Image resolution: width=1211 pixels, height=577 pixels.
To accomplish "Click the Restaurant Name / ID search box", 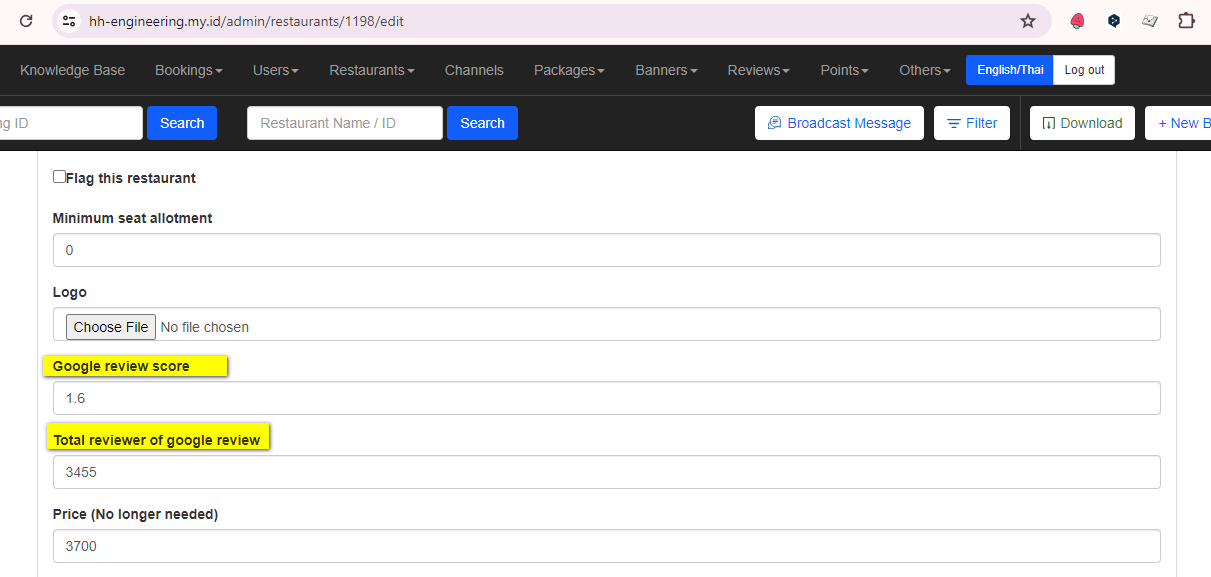I will (x=344, y=123).
